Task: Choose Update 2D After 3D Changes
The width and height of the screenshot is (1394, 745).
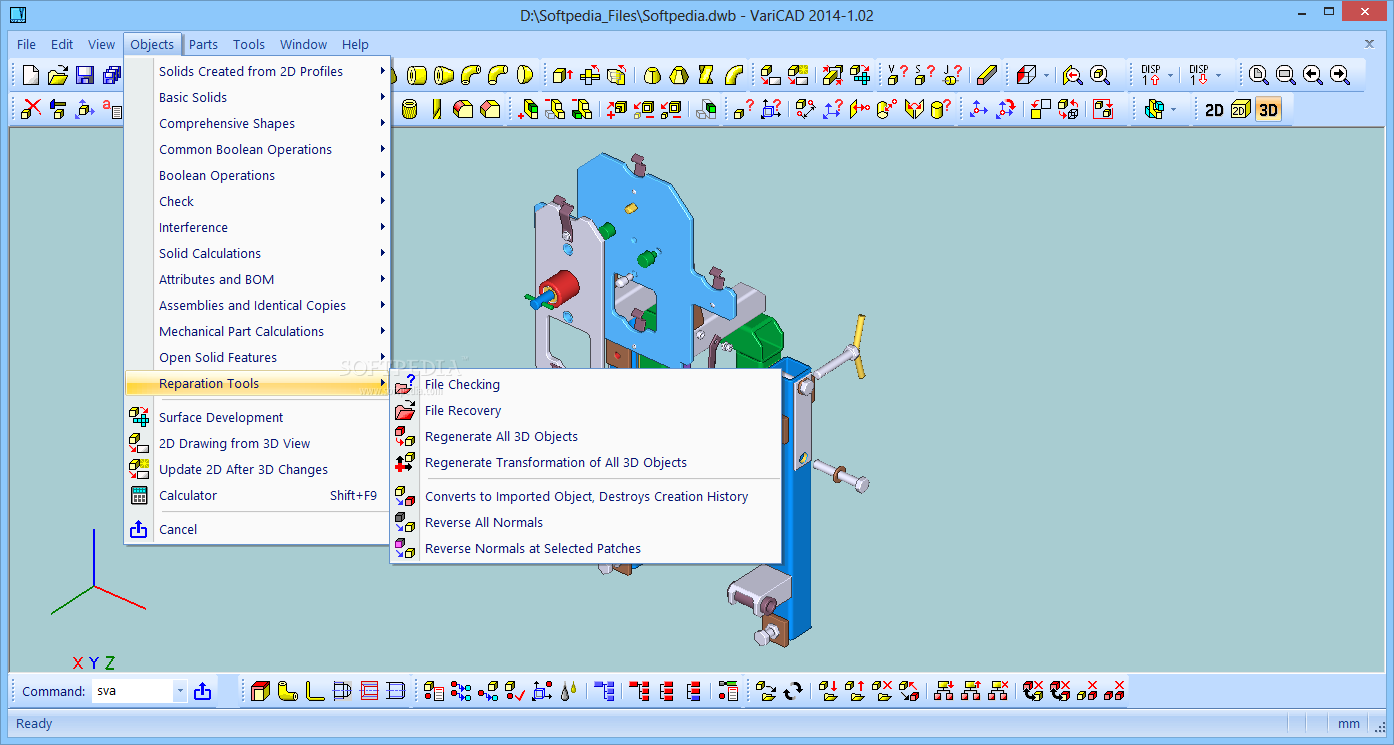Action: coord(257,469)
